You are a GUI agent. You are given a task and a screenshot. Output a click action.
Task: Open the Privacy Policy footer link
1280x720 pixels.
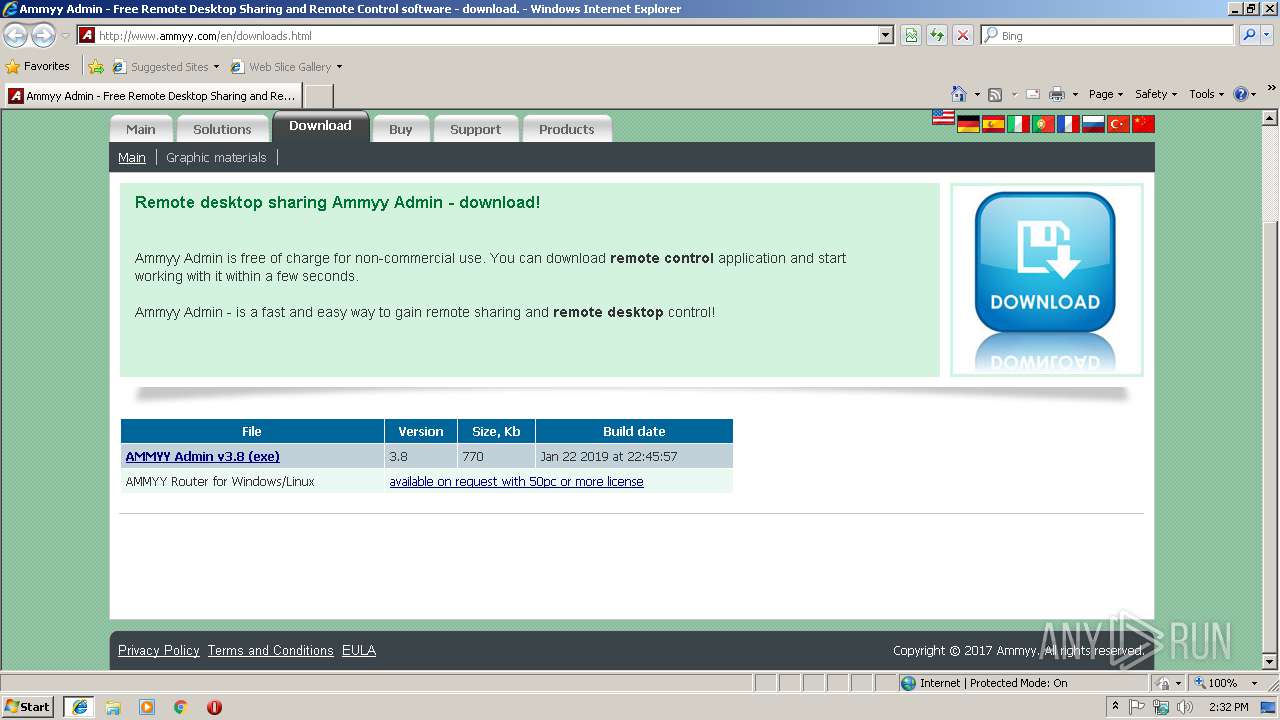[159, 650]
